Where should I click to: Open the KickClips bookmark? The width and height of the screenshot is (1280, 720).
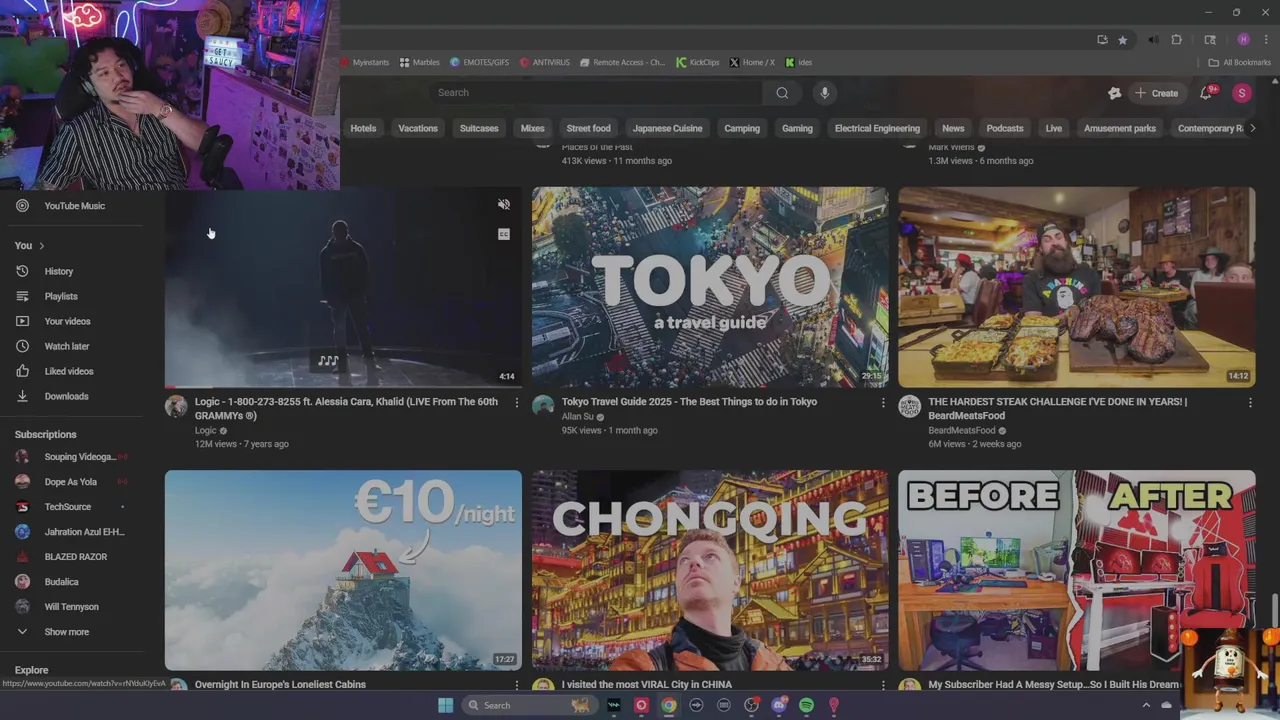(698, 62)
